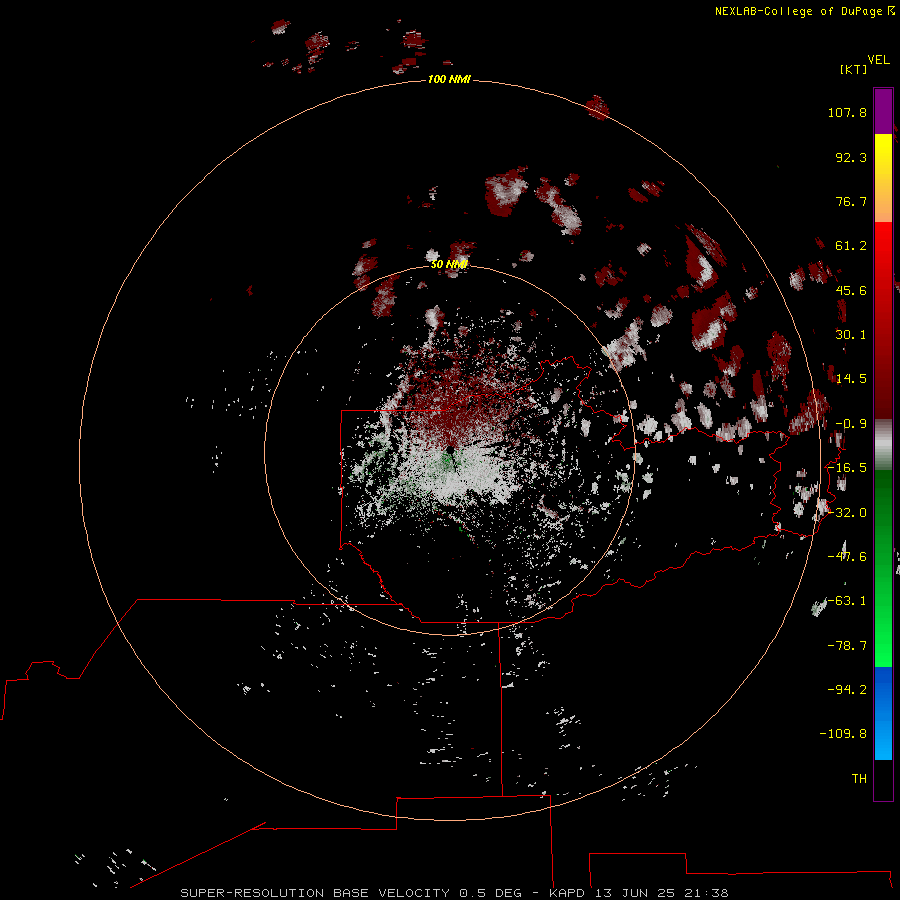This screenshot has width=900, height=900.
Task: Click the TH legend label
Action: (859, 779)
